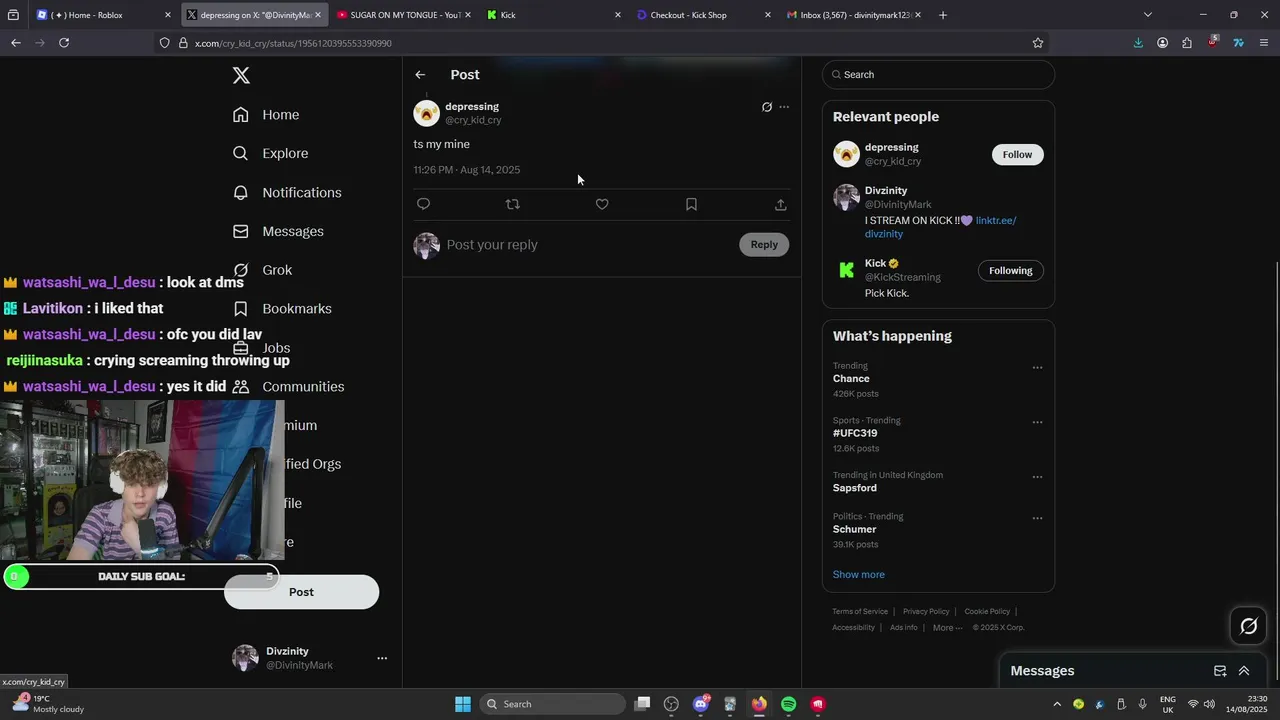Open Bookmarks in X sidebar
The height and width of the screenshot is (720, 1280).
(x=282, y=309)
